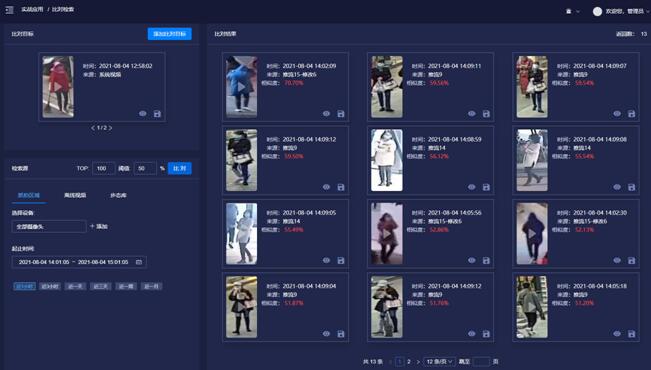Switch to the second search source tab

75,195
